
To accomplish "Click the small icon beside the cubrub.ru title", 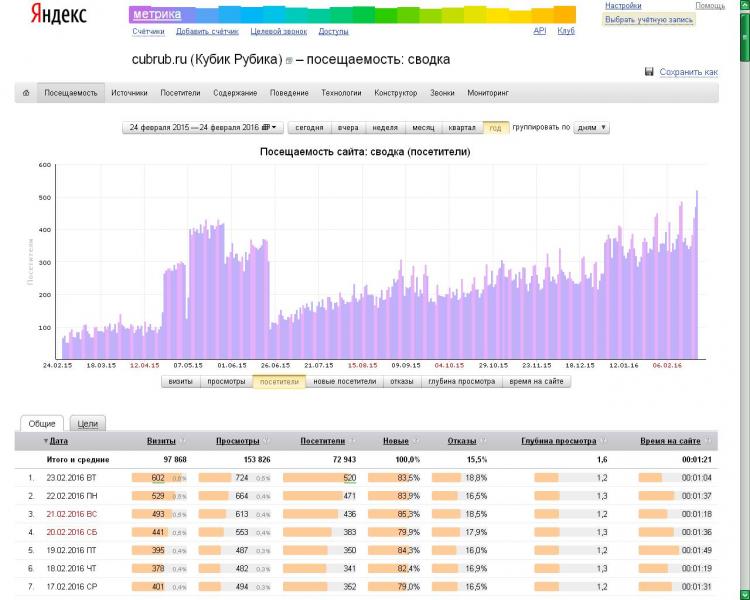I will coord(289,61).
